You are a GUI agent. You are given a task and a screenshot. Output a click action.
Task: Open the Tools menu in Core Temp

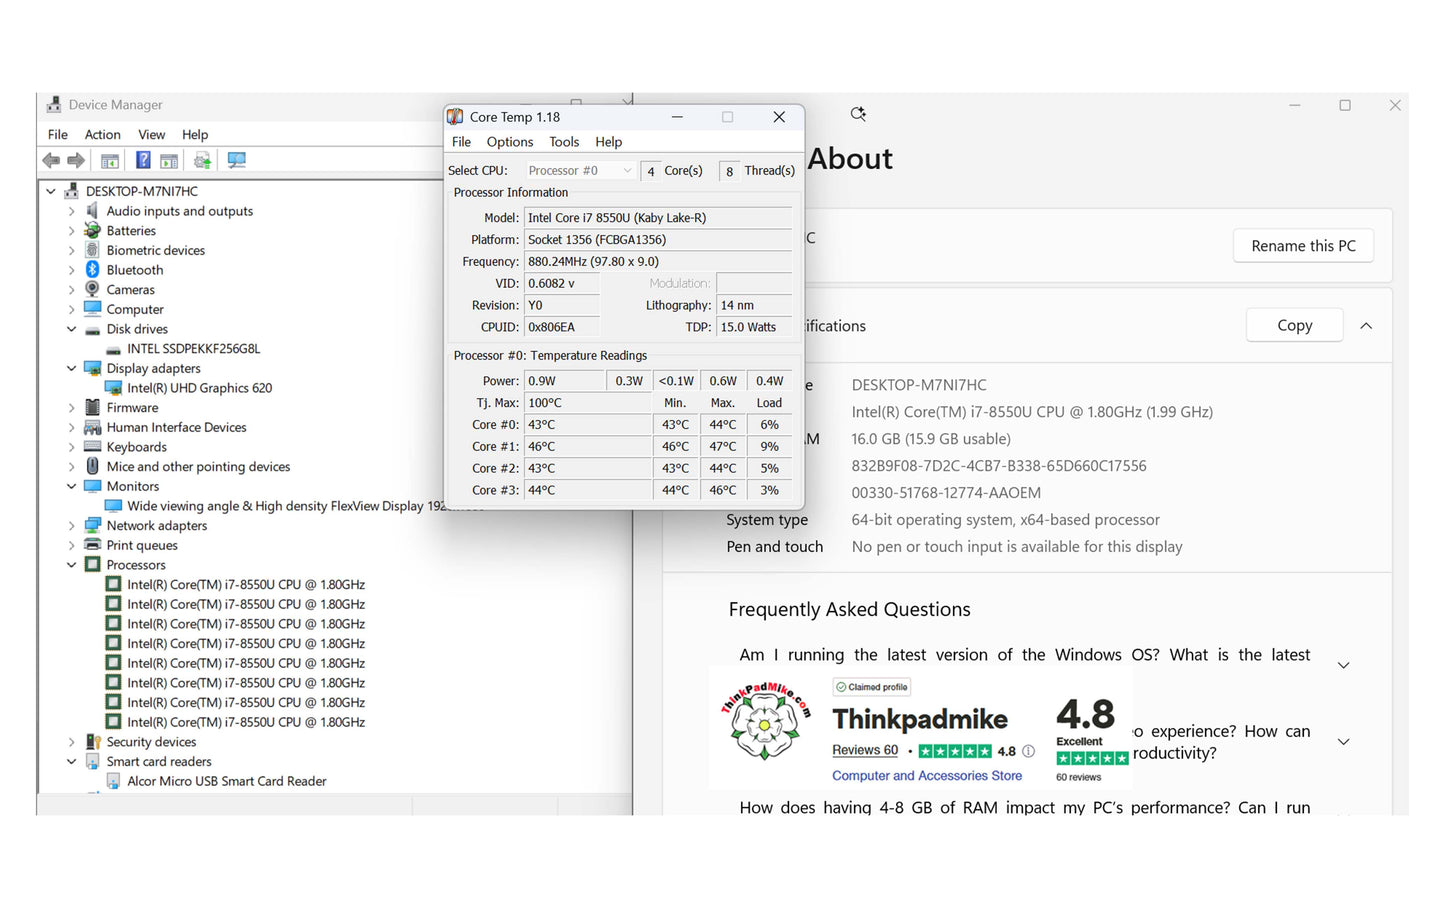pyautogui.click(x=564, y=142)
